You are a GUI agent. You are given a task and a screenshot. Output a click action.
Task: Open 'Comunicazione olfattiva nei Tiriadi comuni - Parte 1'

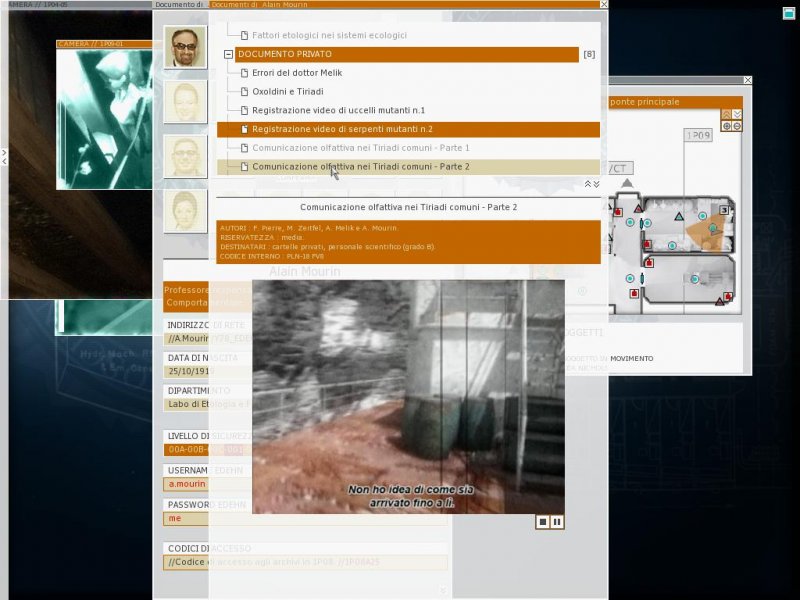(360, 148)
